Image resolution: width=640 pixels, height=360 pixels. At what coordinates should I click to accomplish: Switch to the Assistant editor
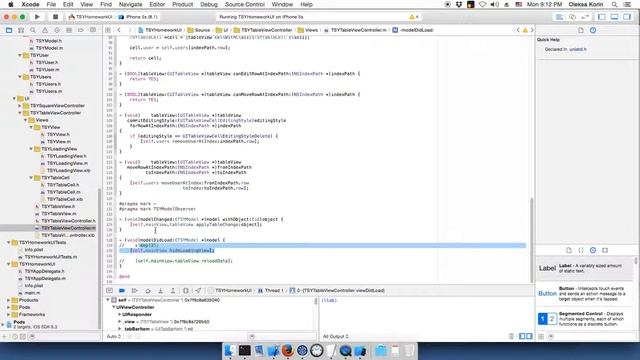tap(572, 17)
